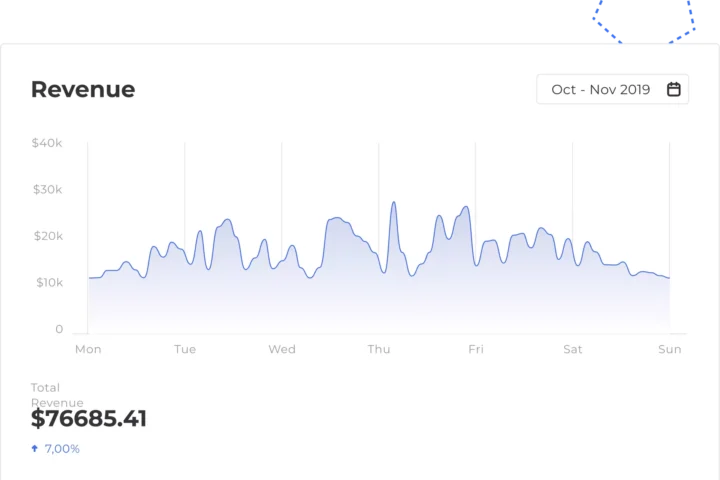This screenshot has width=720, height=480.
Task: Select the Fri axis label
Action: point(476,349)
